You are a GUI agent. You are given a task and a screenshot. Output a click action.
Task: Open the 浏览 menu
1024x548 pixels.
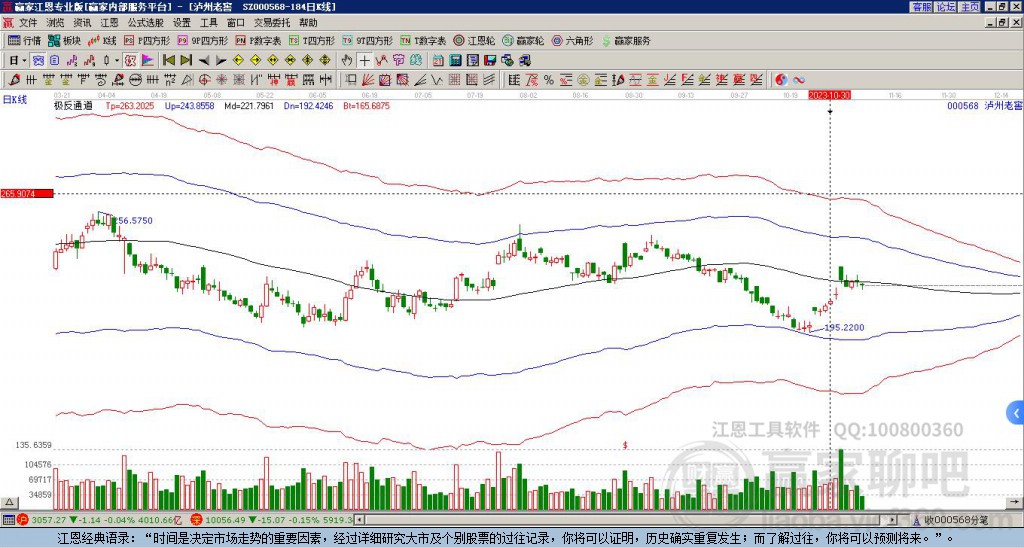(x=55, y=23)
